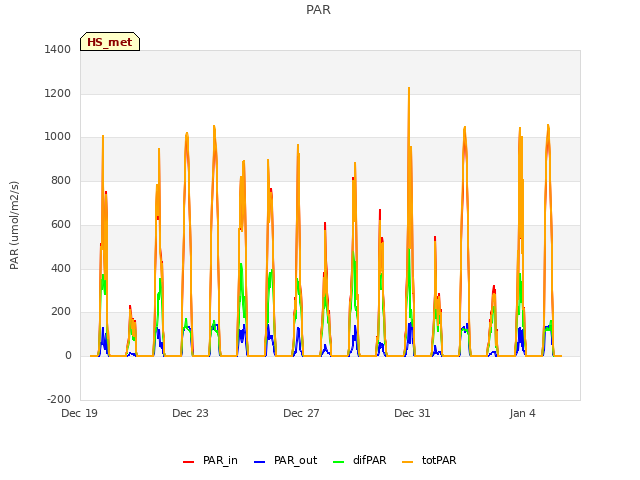Screen dimensions: 640x480
Task: Click the Jan 4 x-axis tick label
Action: (522, 413)
